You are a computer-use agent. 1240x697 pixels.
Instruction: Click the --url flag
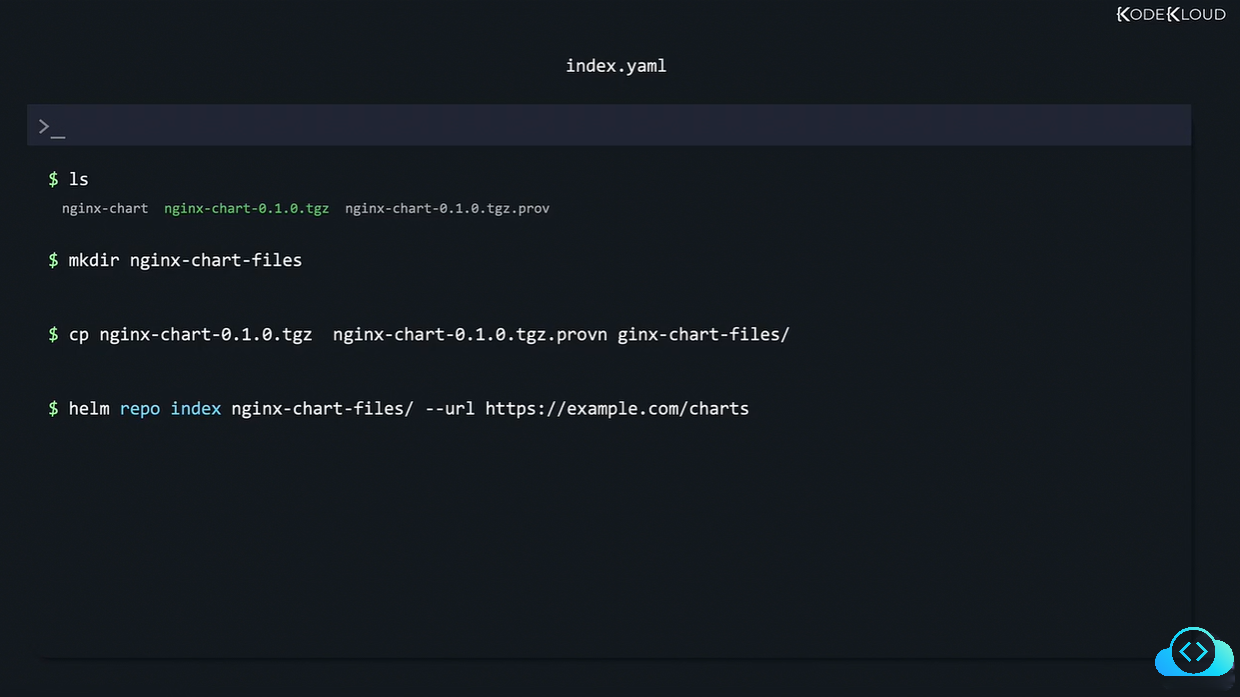(x=449, y=408)
